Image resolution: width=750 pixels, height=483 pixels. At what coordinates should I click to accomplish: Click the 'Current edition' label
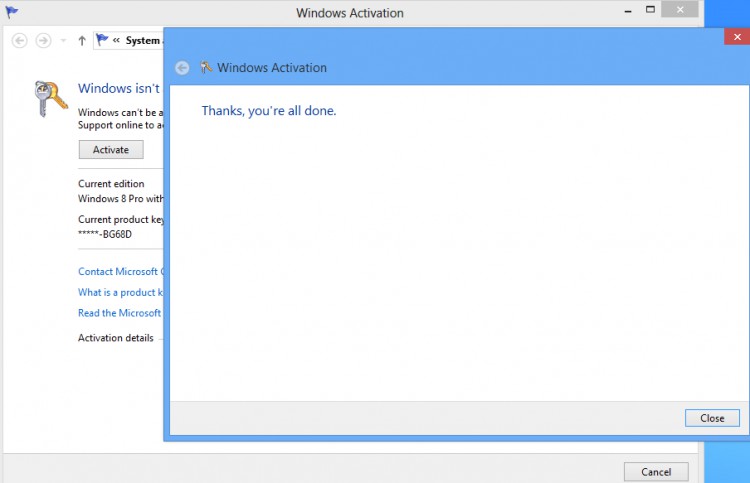tap(111, 184)
